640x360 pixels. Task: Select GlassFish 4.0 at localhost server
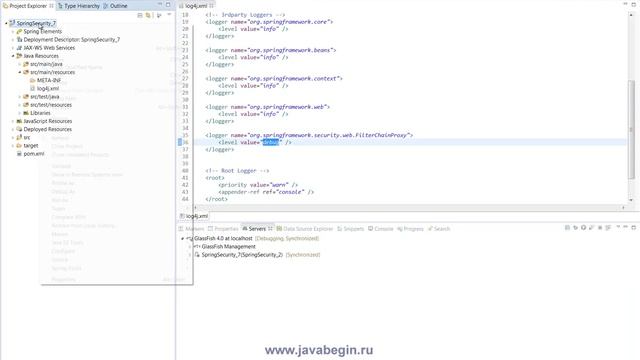coord(223,238)
